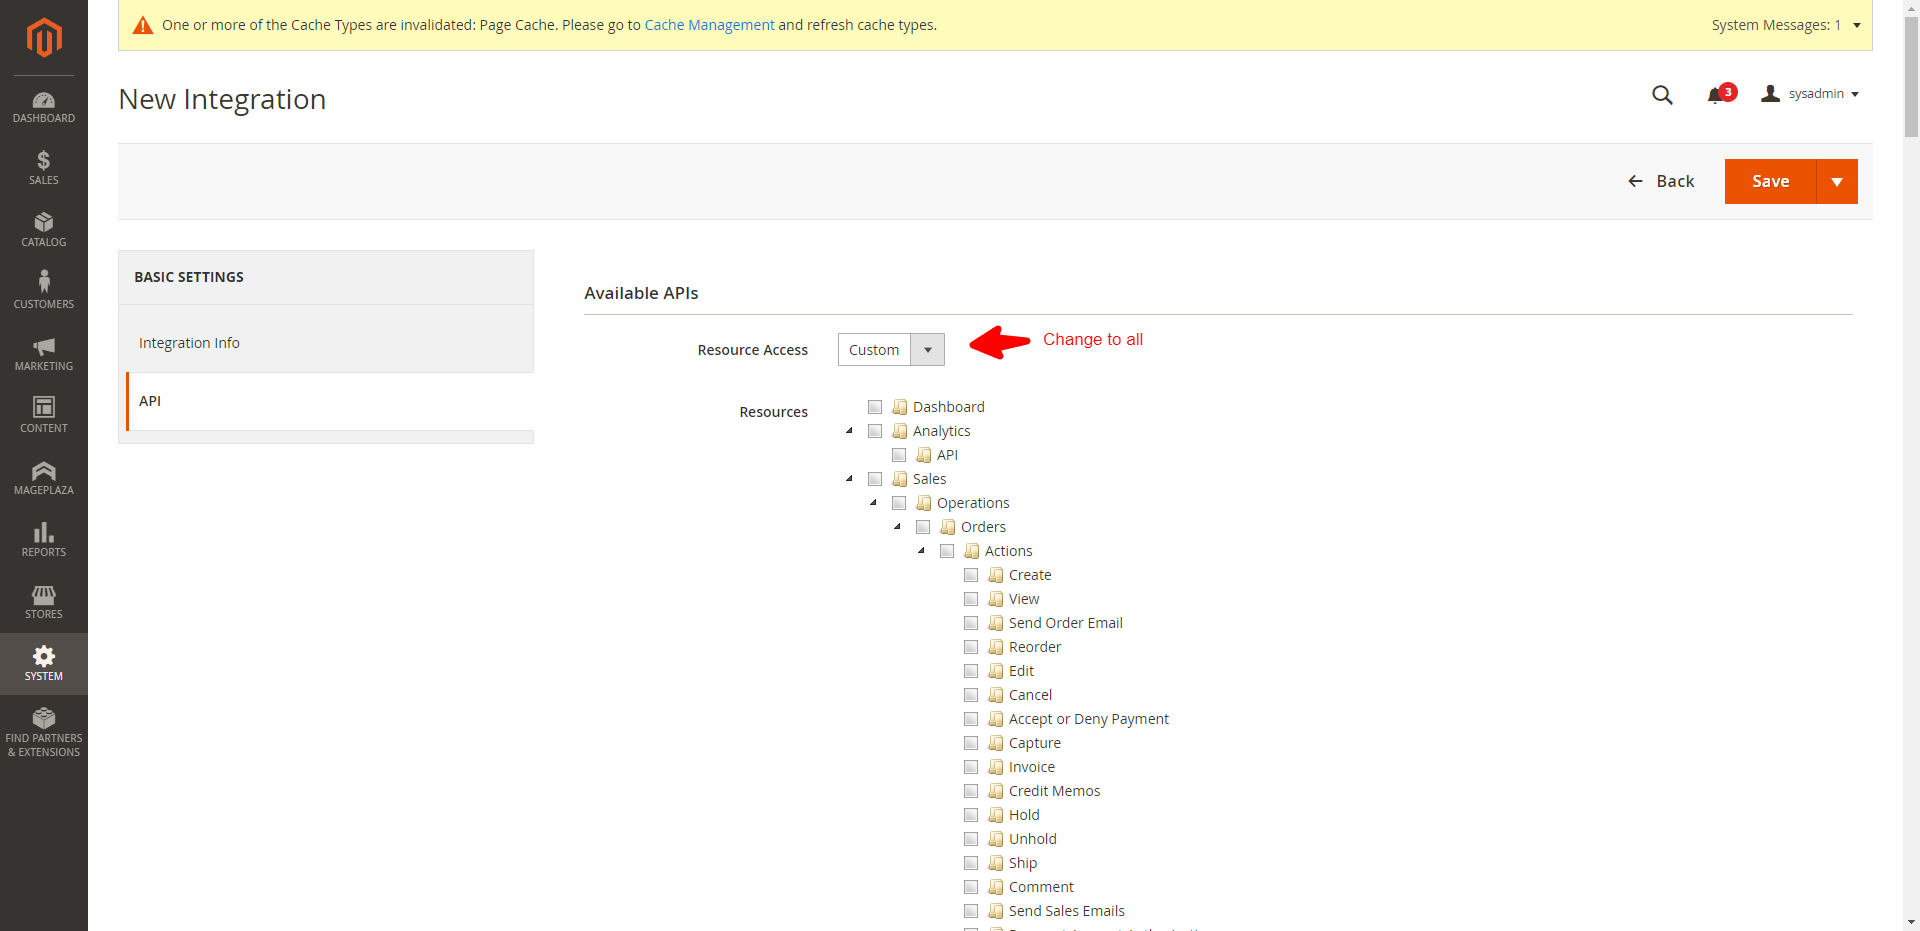The width and height of the screenshot is (1920, 931).
Task: Open the Resource Access dropdown
Action: click(x=891, y=350)
